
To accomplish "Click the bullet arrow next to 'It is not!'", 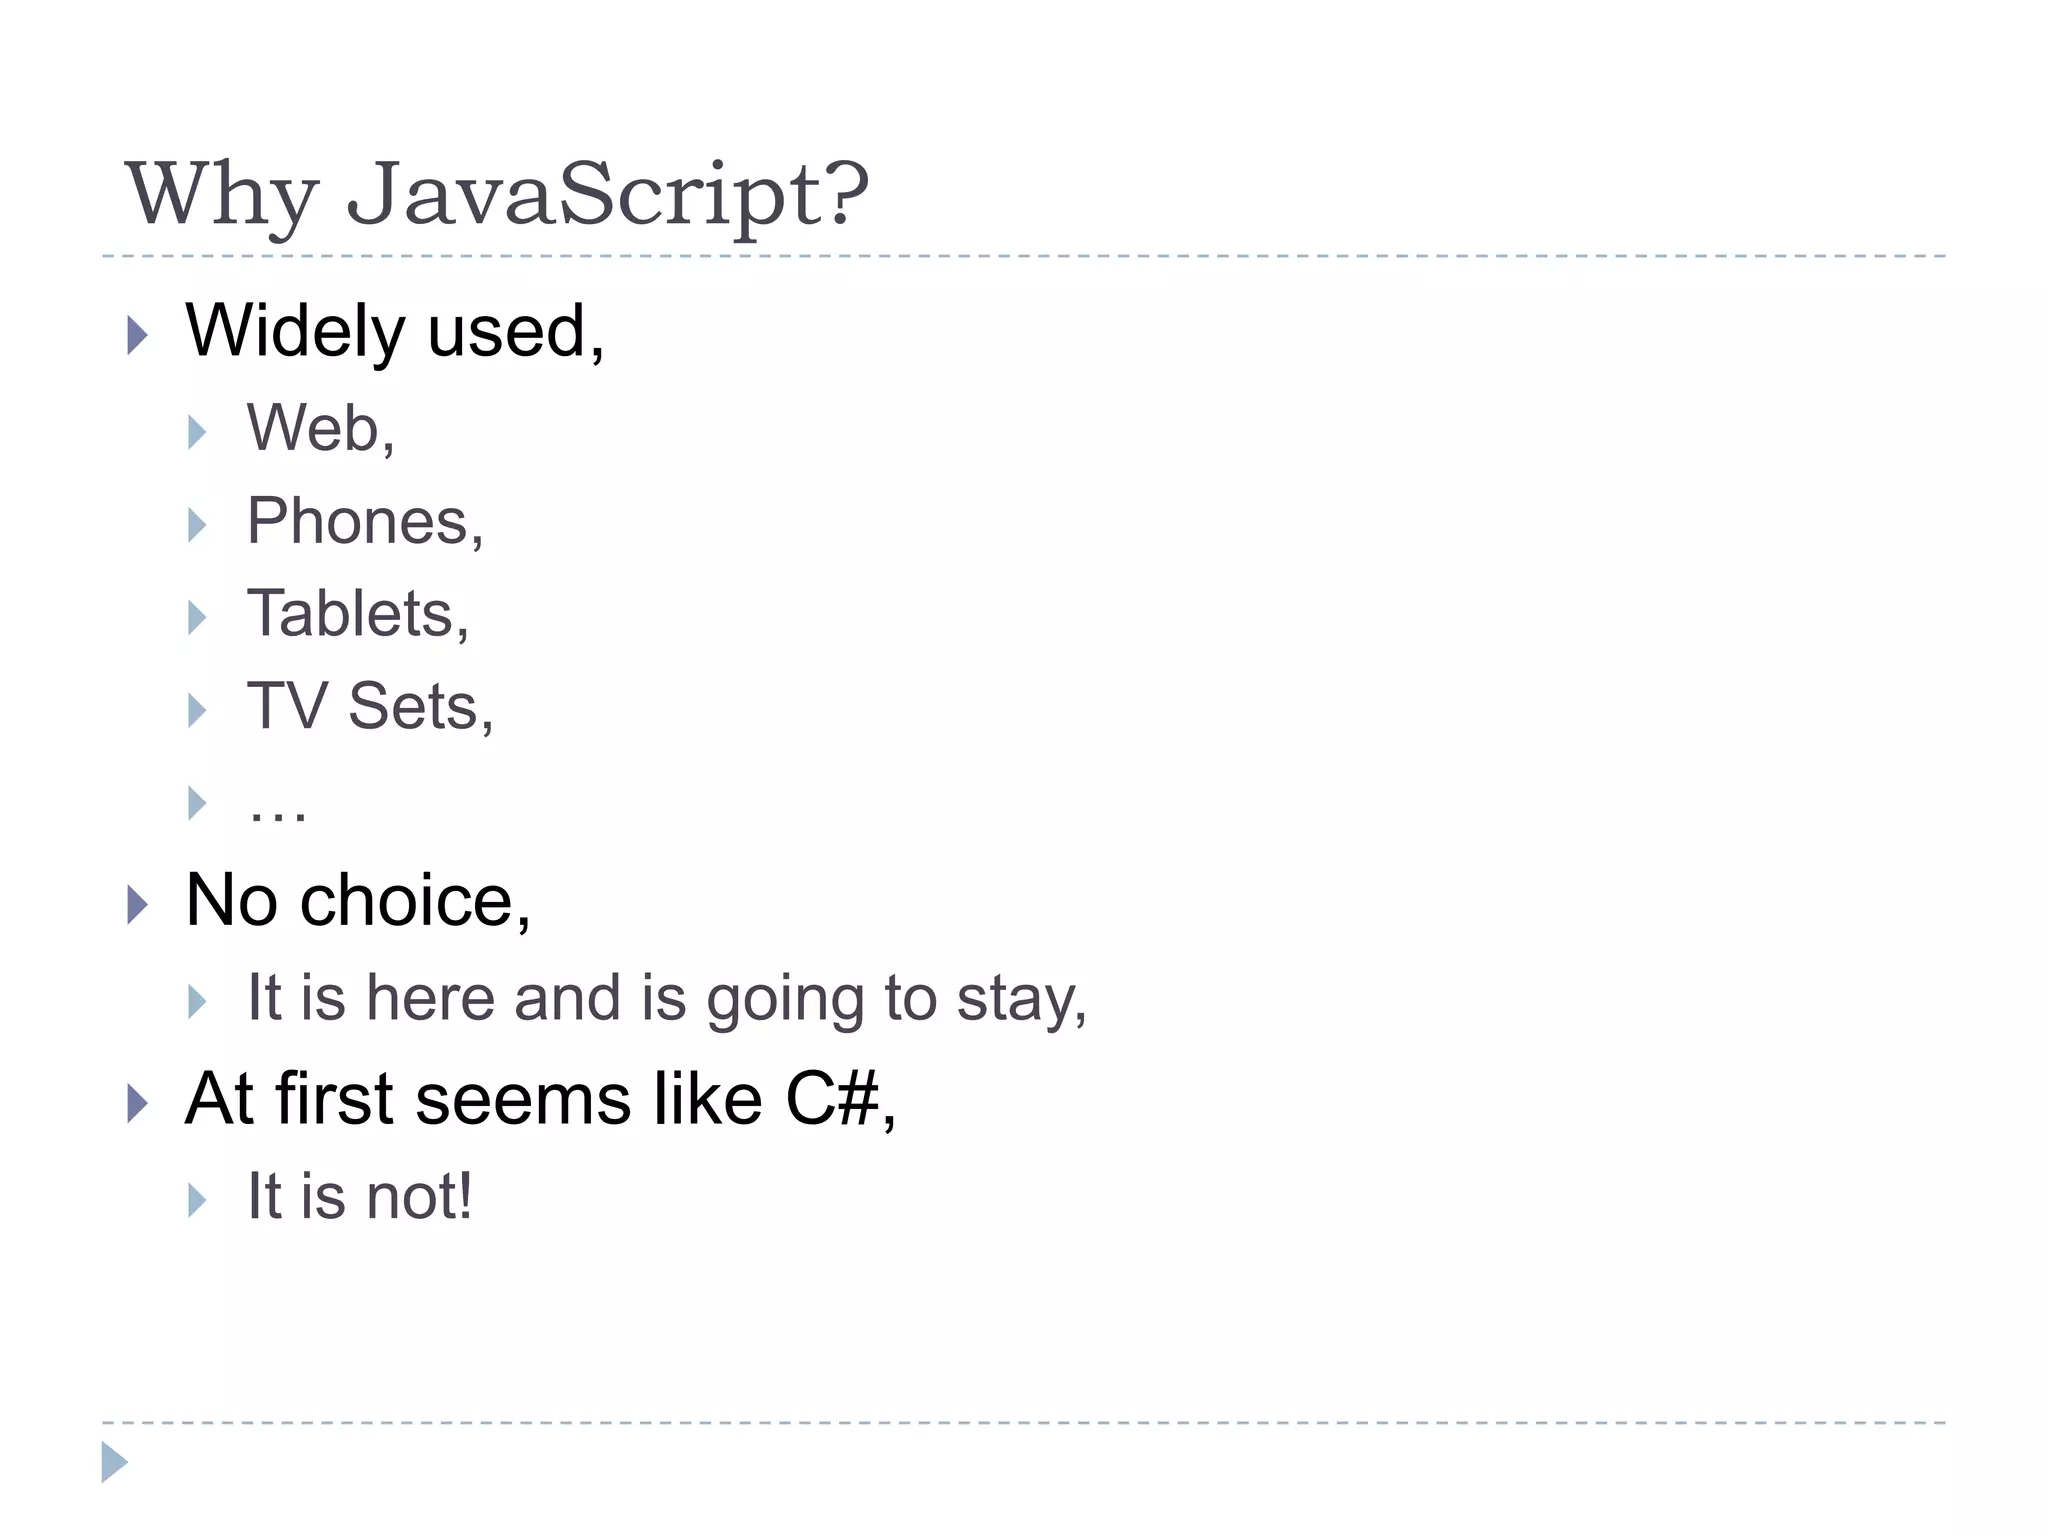I will 197,1200.
